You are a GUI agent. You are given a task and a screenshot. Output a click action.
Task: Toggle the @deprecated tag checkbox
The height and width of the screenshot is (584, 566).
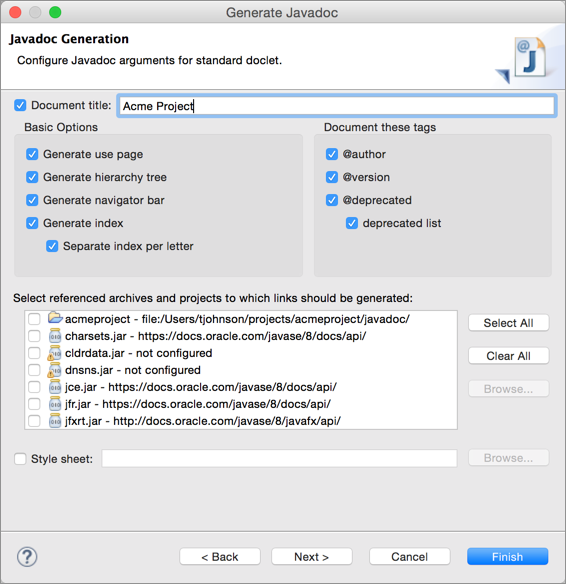(x=332, y=200)
